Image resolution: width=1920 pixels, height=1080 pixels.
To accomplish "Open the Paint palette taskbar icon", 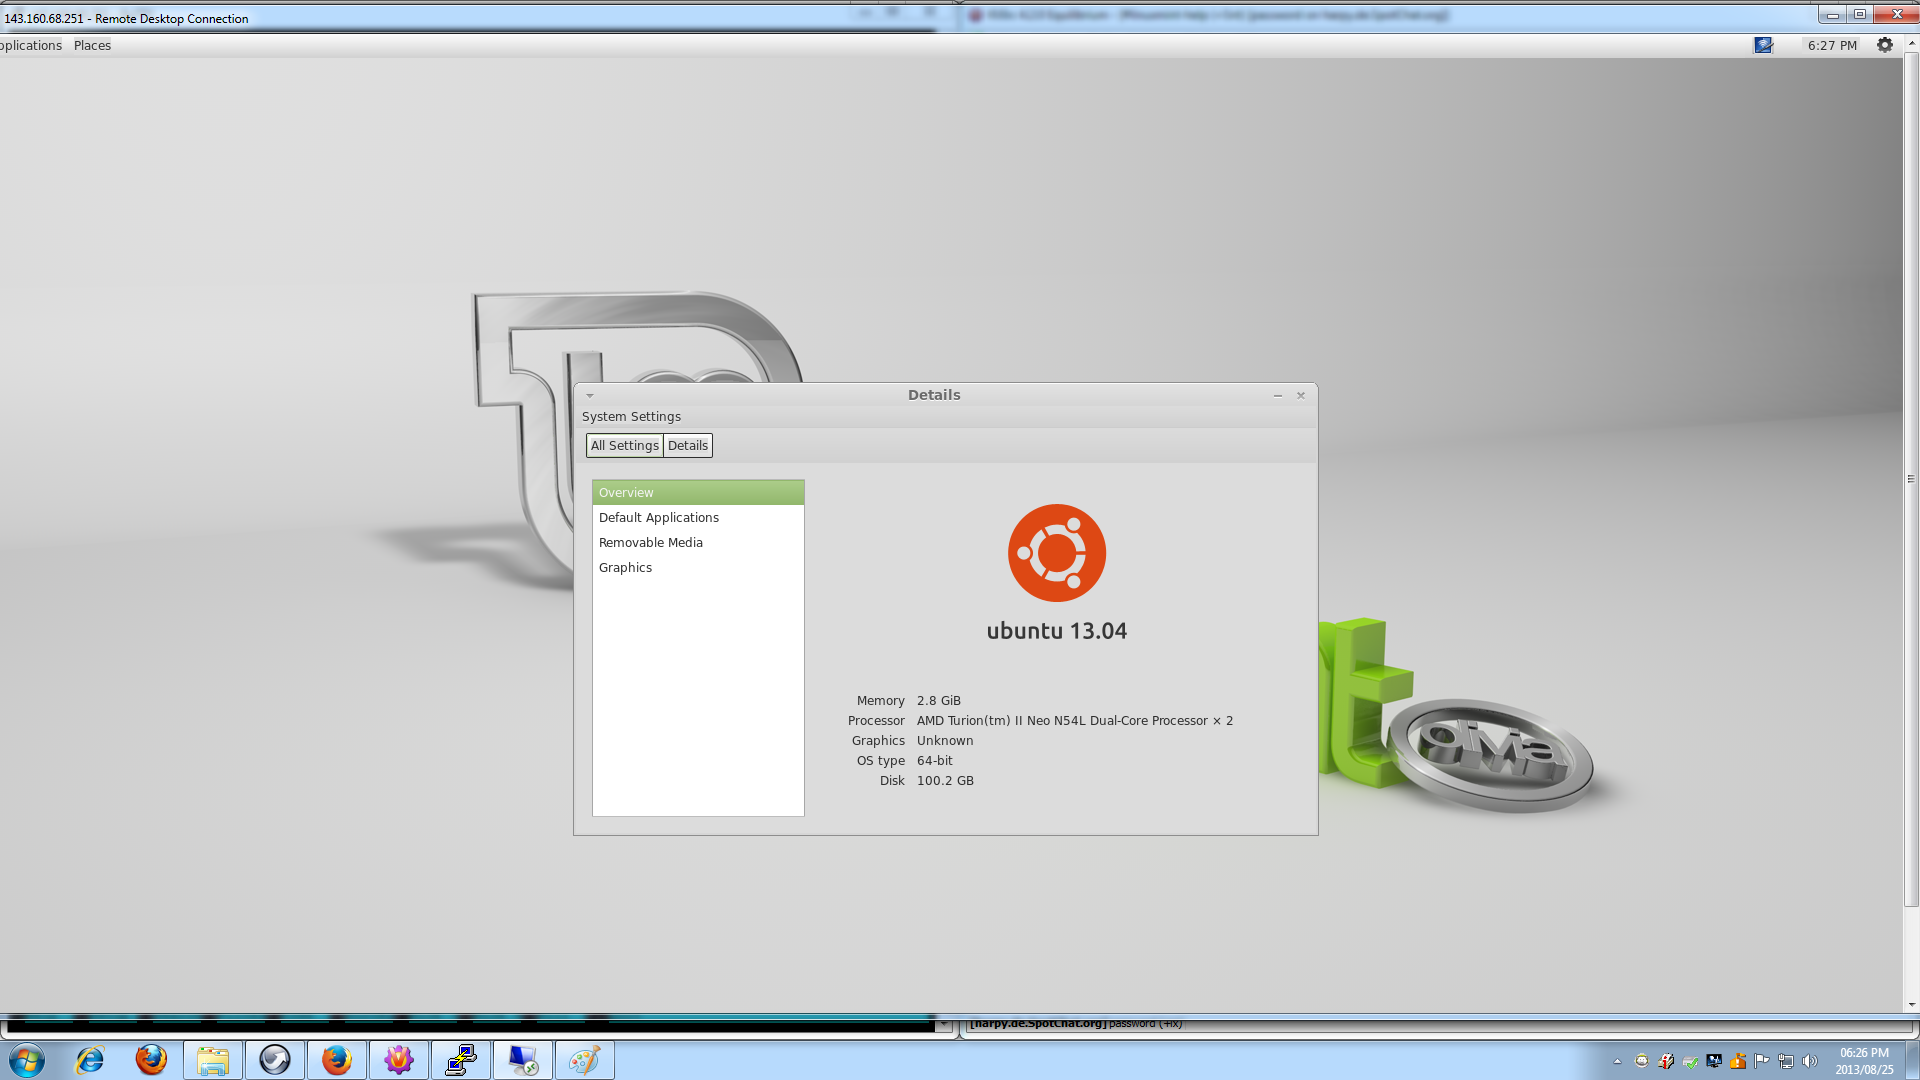I will (x=585, y=1060).
